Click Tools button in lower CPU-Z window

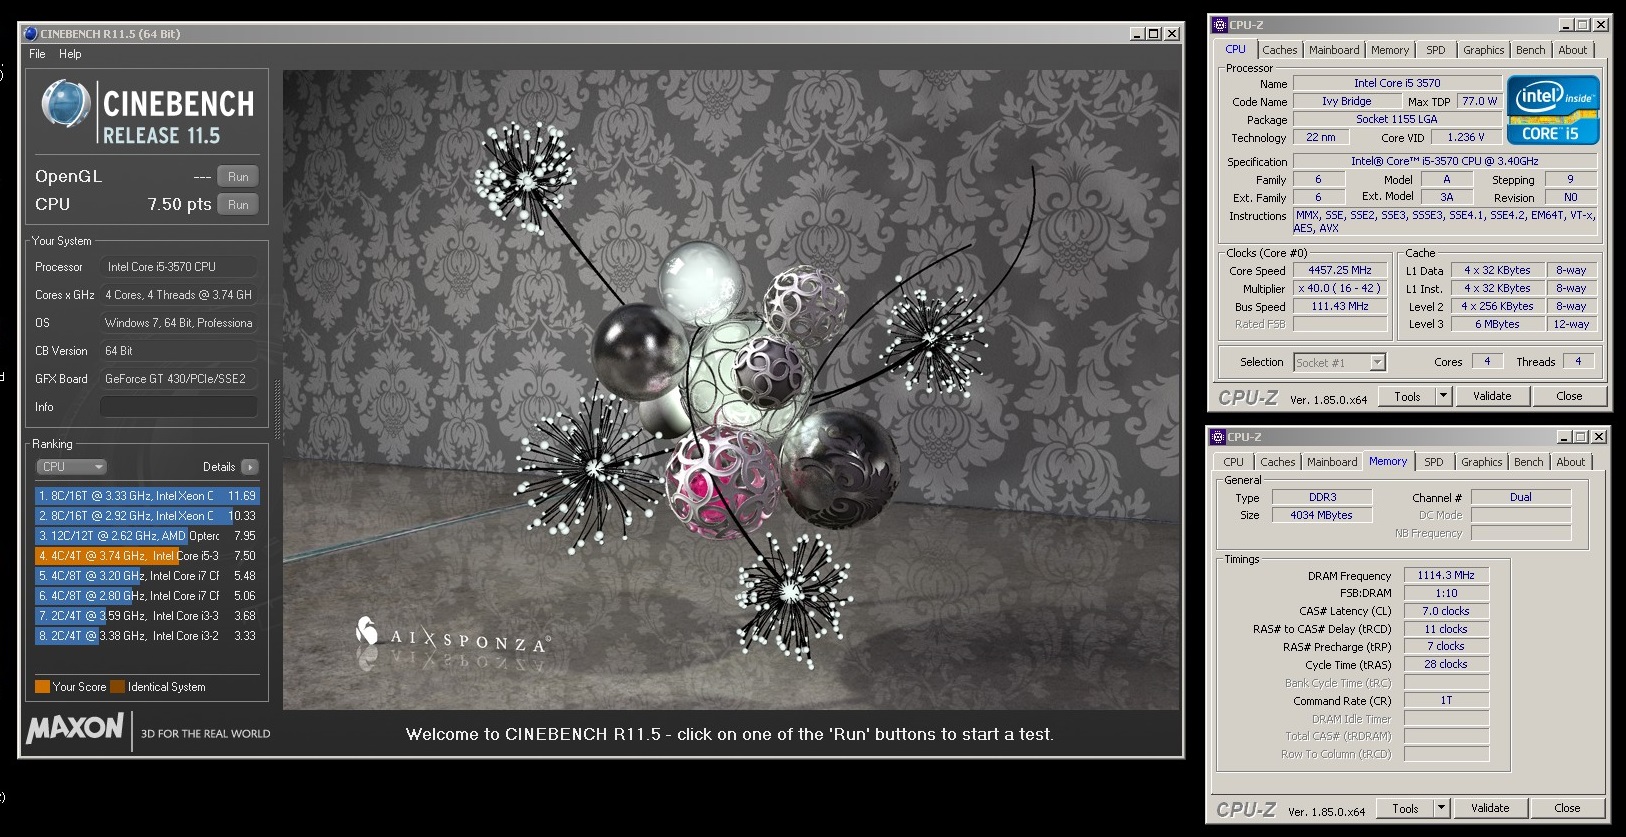(1405, 808)
